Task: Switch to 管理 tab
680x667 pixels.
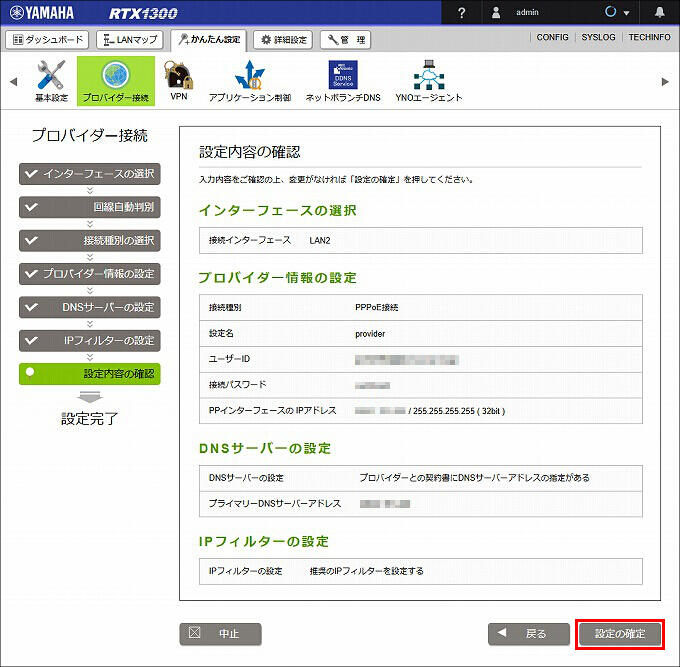Action: coord(345,40)
